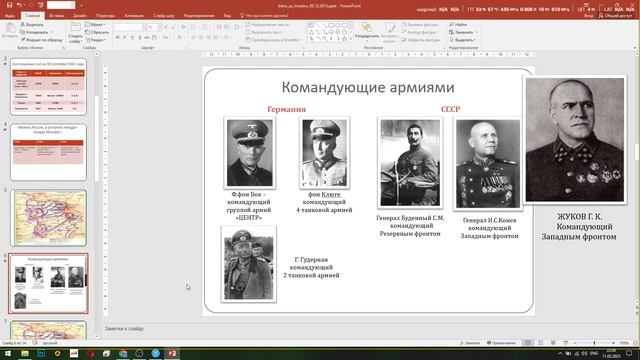Select the Командующие армиями slide title
The width and height of the screenshot is (640, 360).
pos(368,87)
